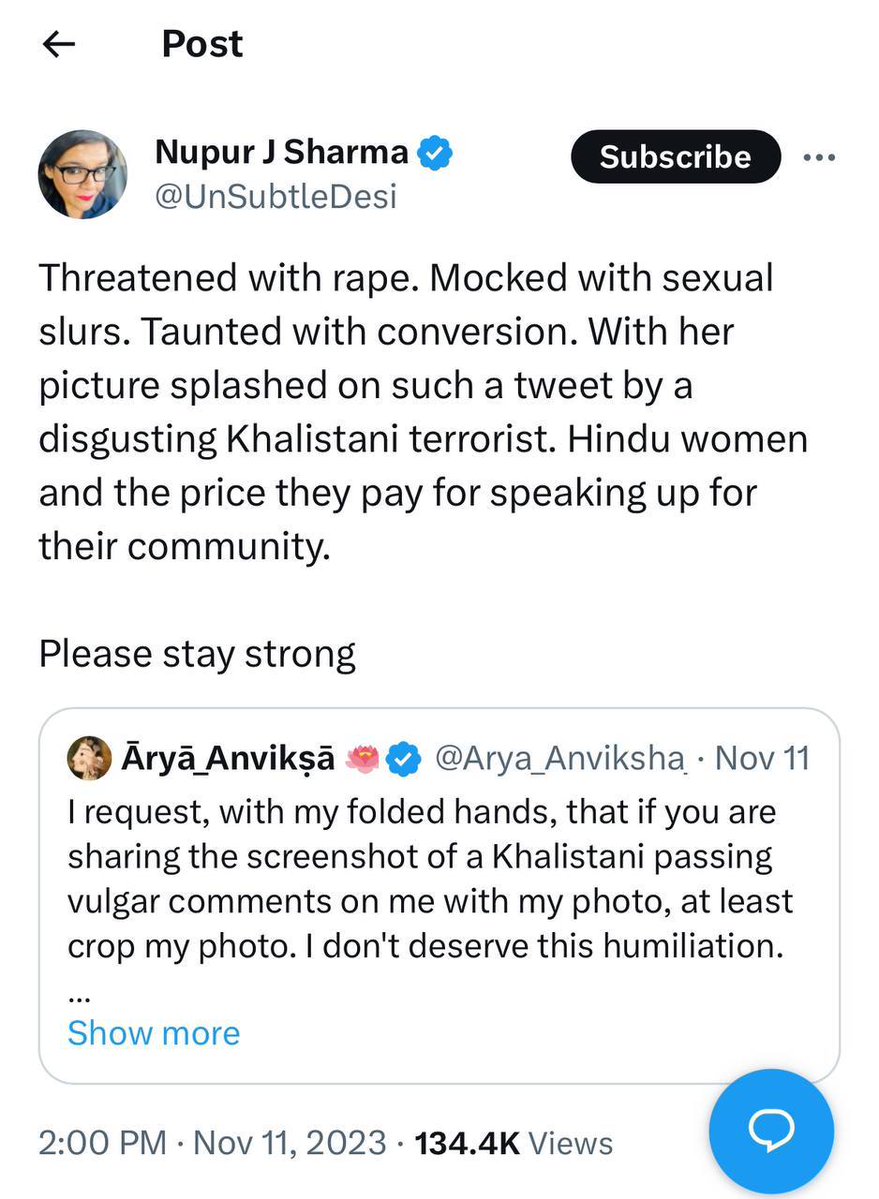
Task: Open the main post author's profile picture
Action: [83, 174]
